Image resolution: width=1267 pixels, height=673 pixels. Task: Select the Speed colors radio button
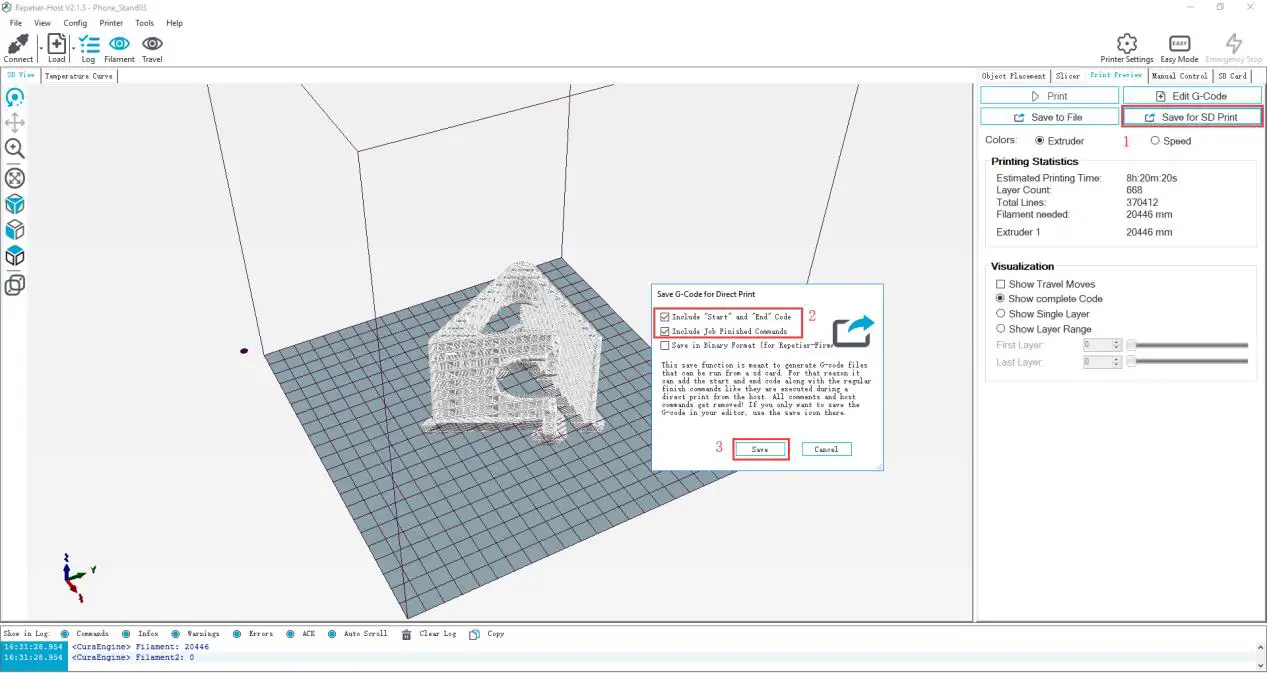click(1155, 141)
